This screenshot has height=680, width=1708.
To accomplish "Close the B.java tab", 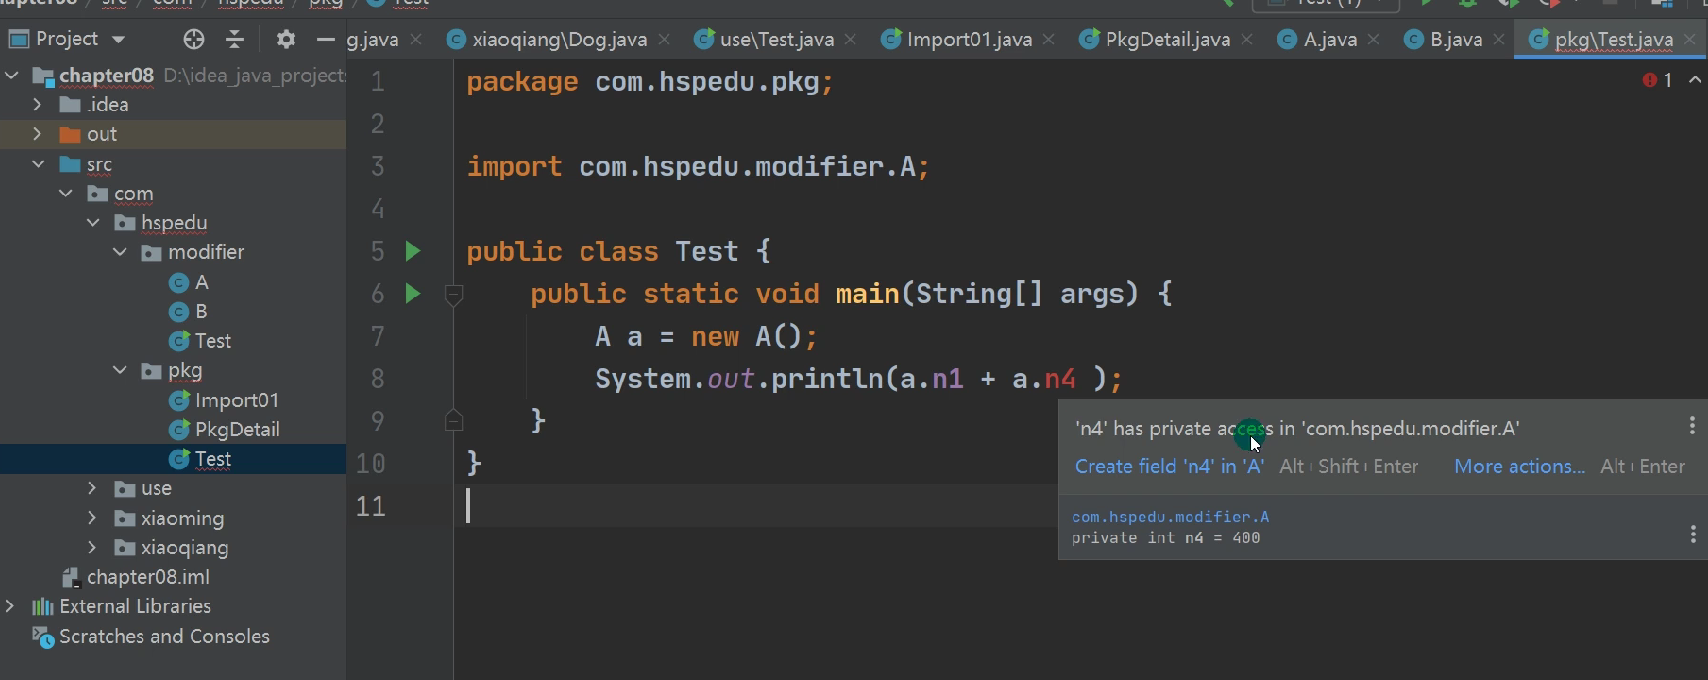I will point(1498,39).
